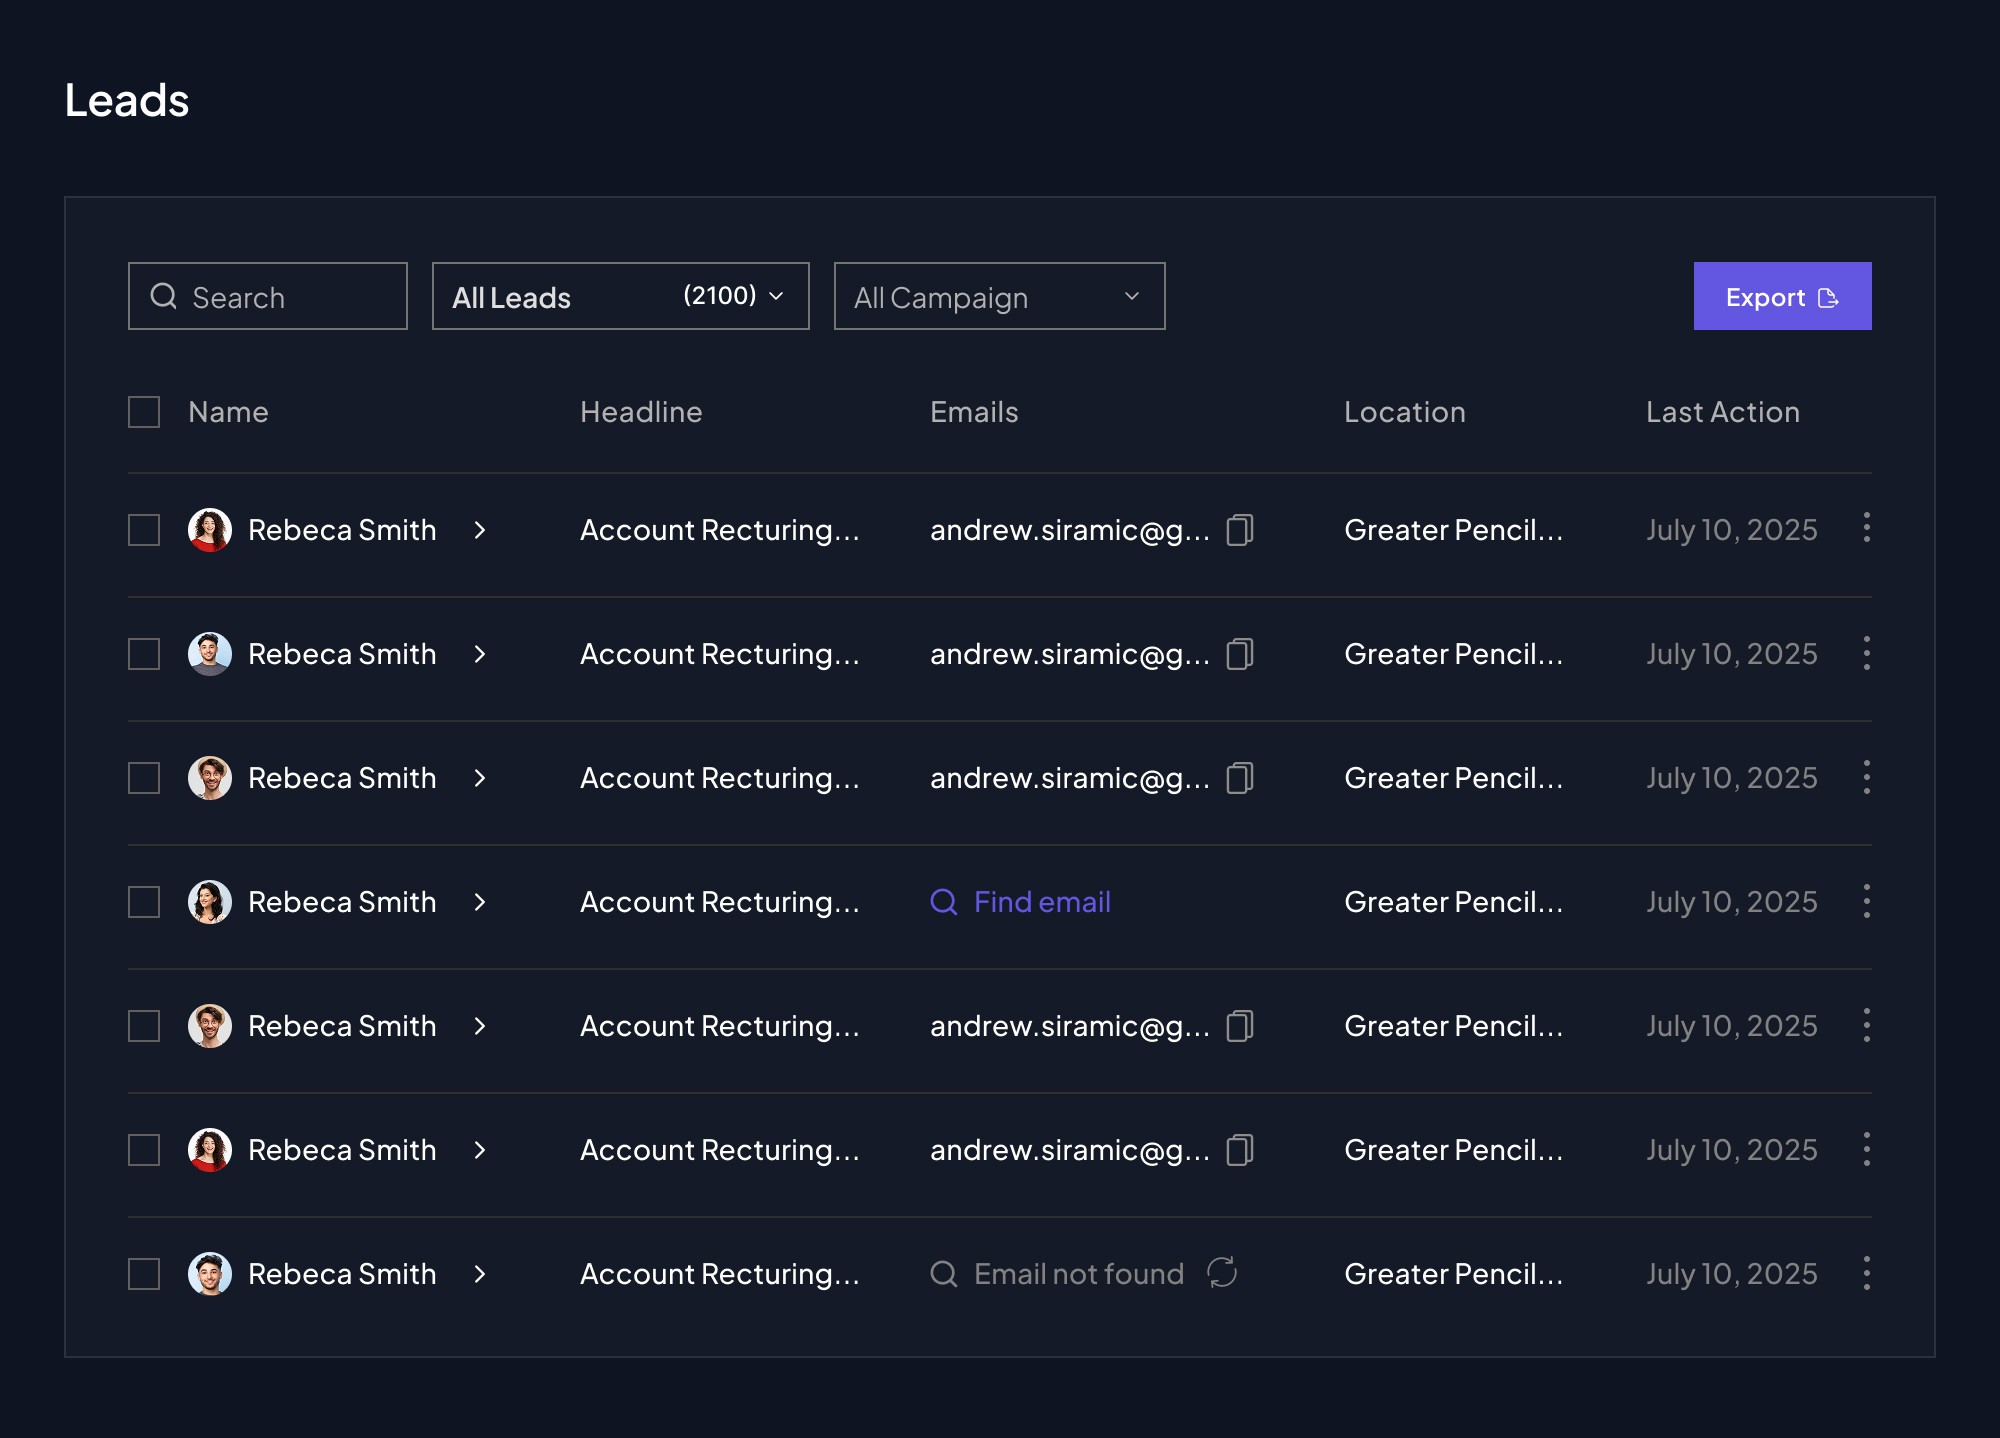Click fifth row's lead avatar thumbnail
Viewport: 2000px width, 1438px height.
point(210,1026)
